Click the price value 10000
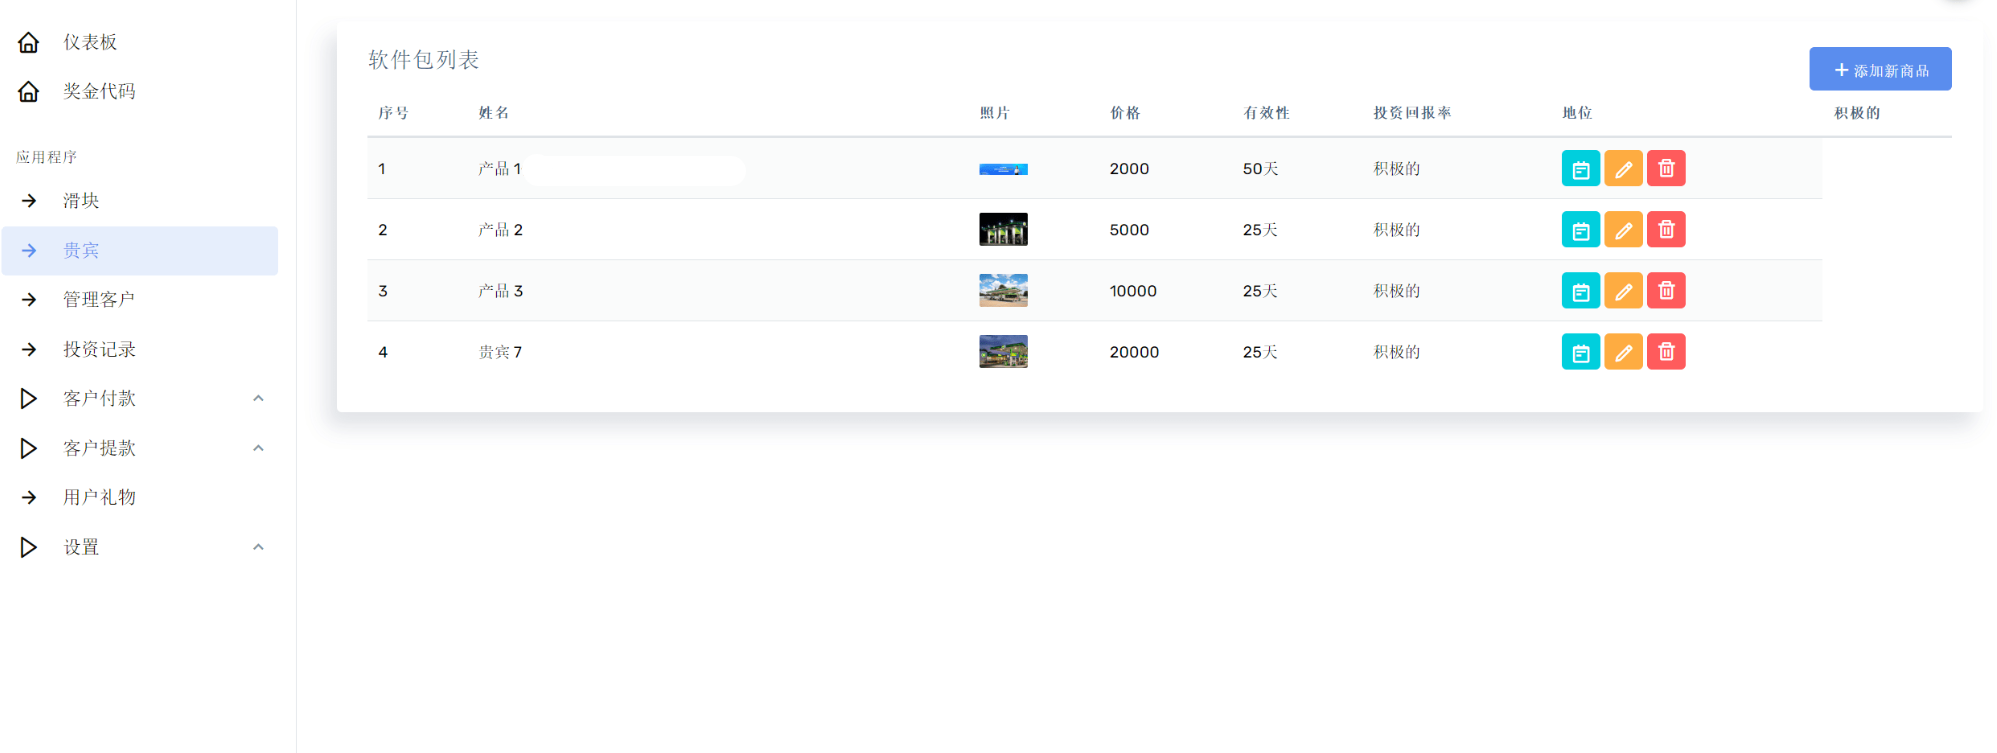 pos(1133,291)
